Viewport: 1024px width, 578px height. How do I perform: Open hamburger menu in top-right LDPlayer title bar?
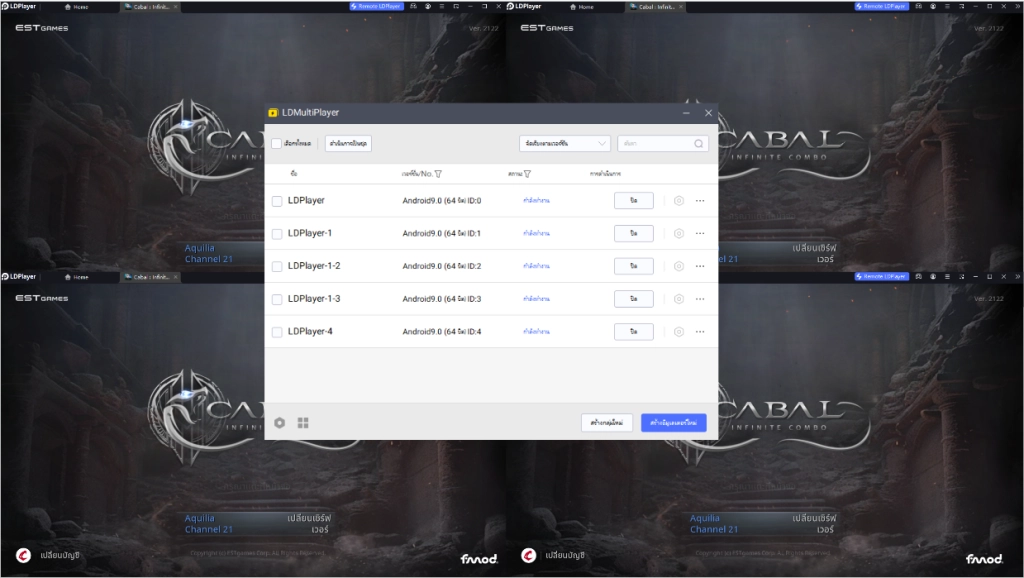948,6
